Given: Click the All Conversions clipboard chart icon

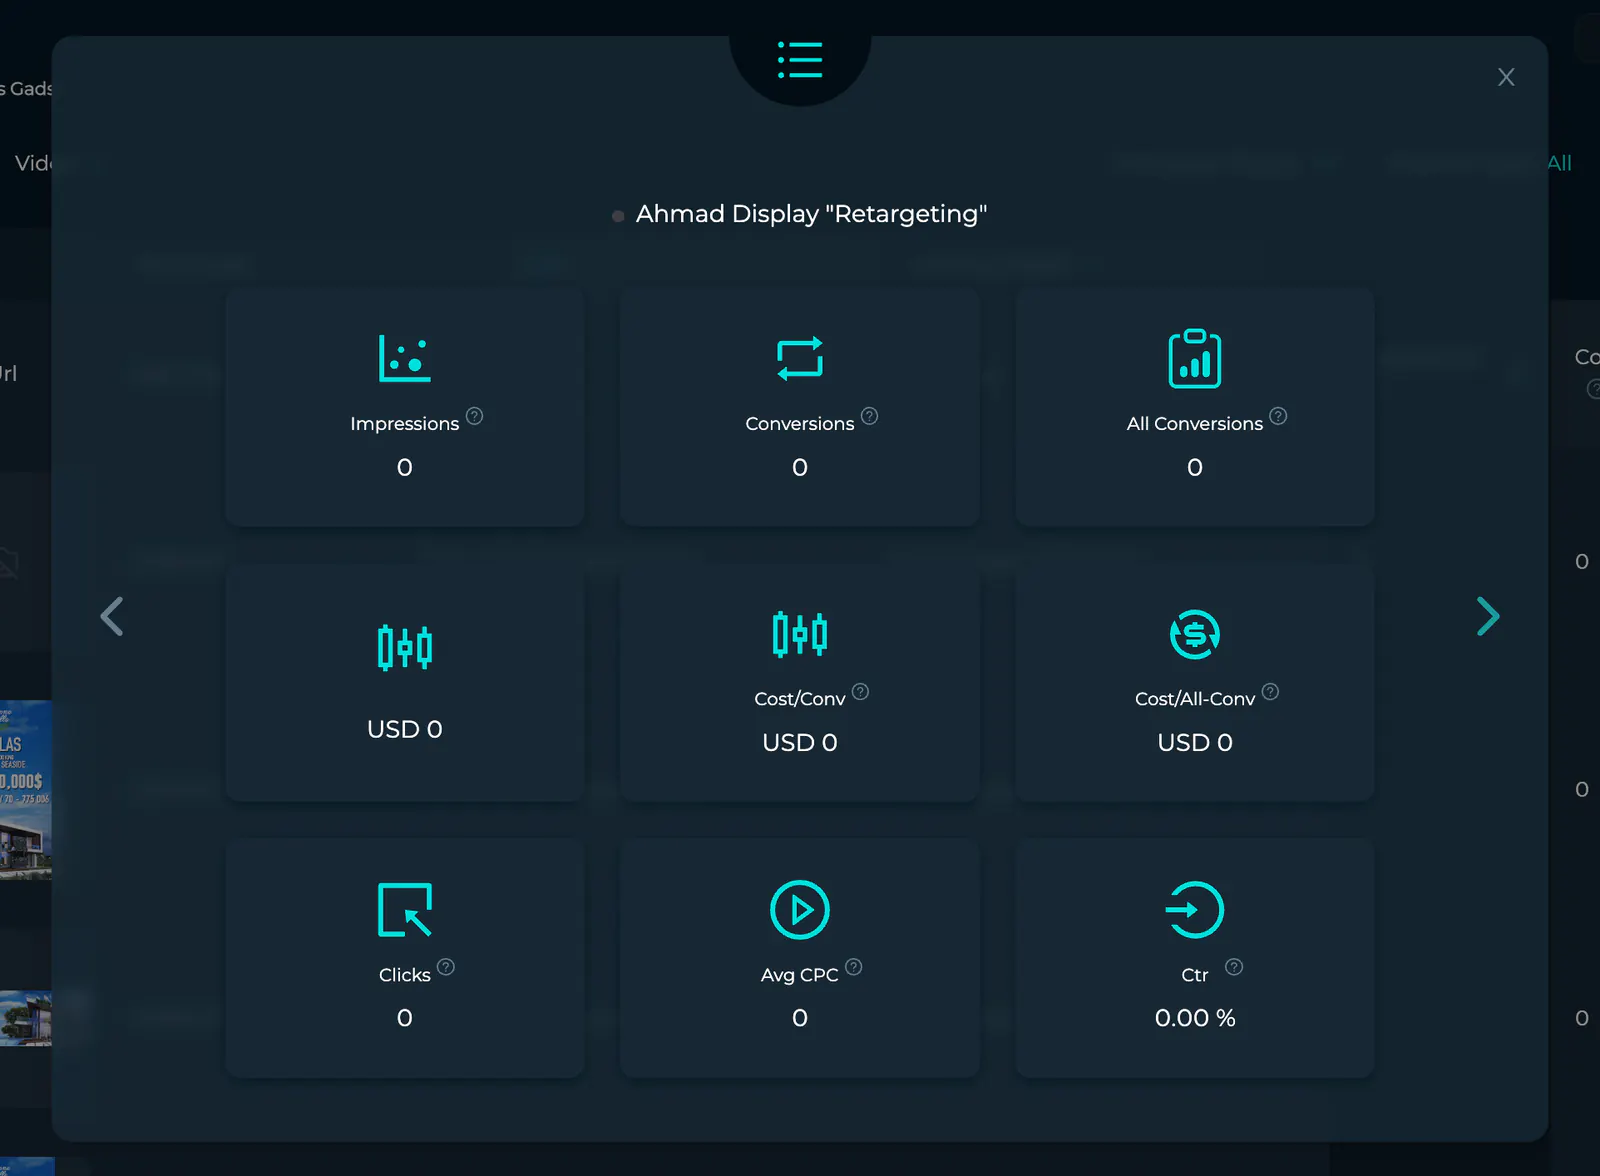Looking at the screenshot, I should [x=1195, y=358].
